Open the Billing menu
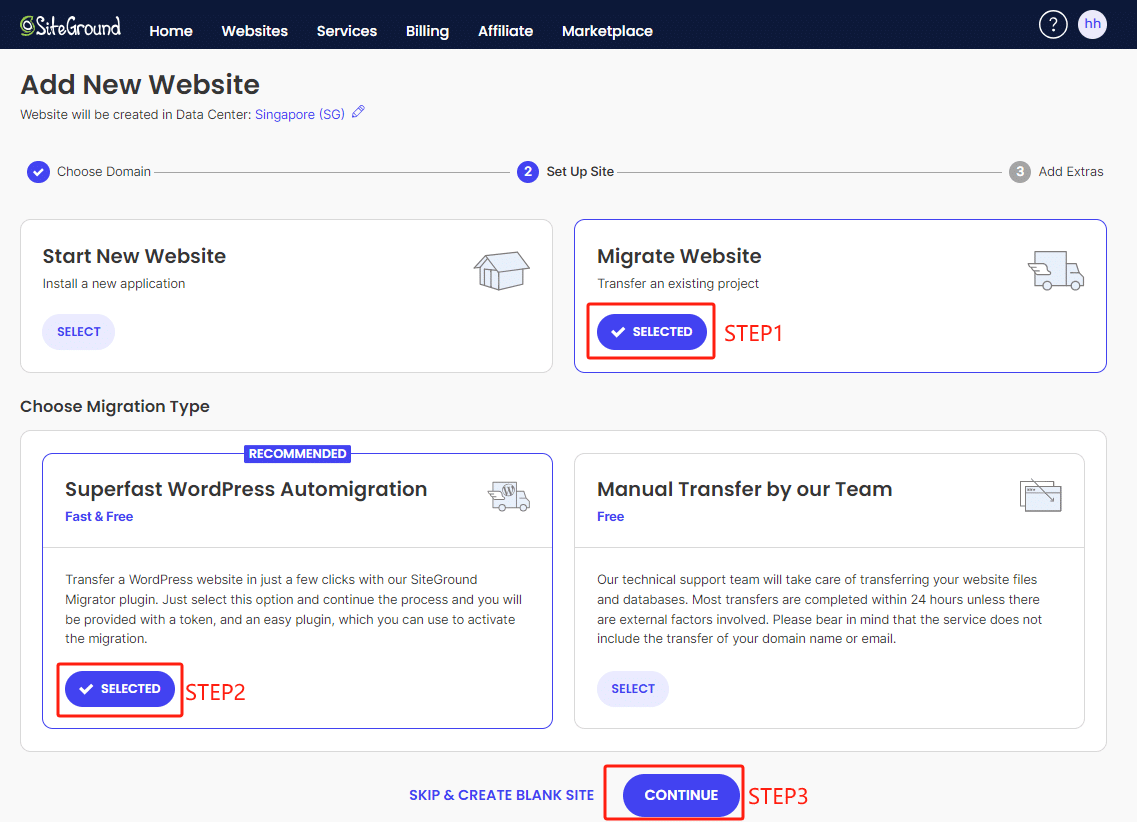Screen dimensions: 1137x822 point(427,31)
